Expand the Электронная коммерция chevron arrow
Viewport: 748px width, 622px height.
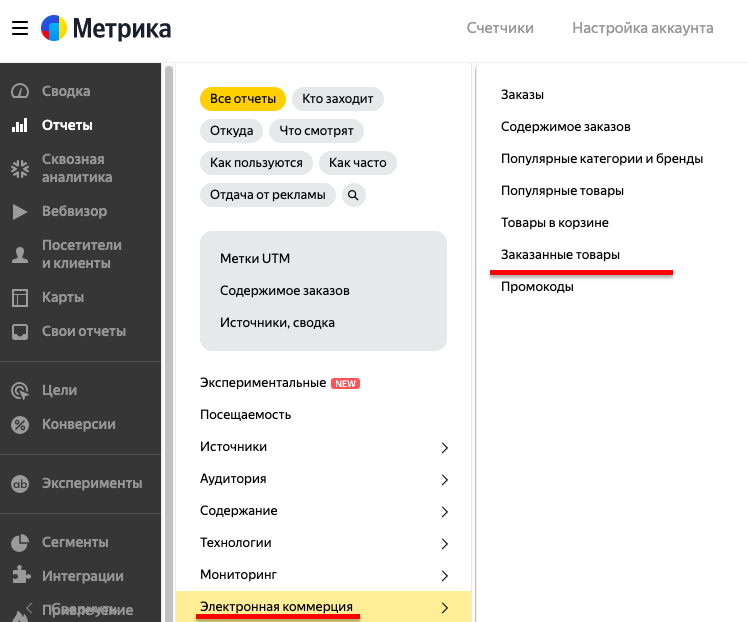[445, 607]
